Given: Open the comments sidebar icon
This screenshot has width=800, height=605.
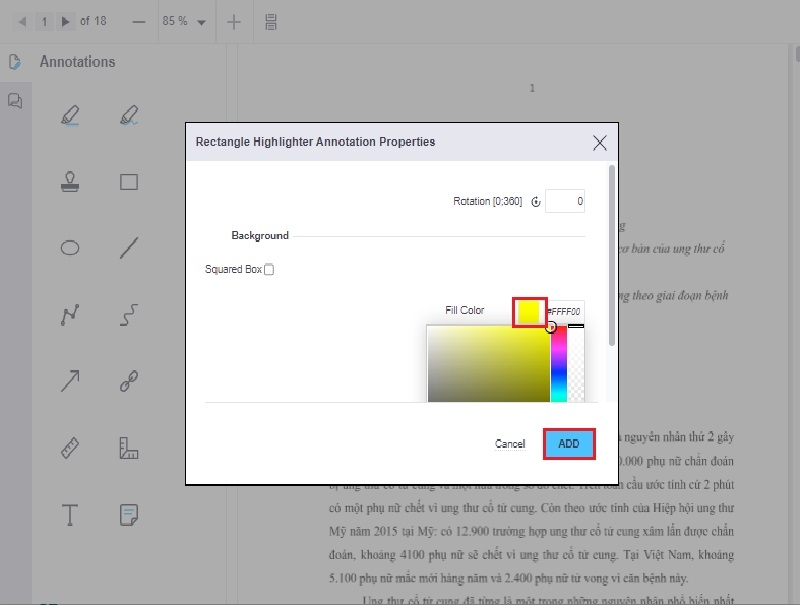Looking at the screenshot, I should [x=15, y=100].
